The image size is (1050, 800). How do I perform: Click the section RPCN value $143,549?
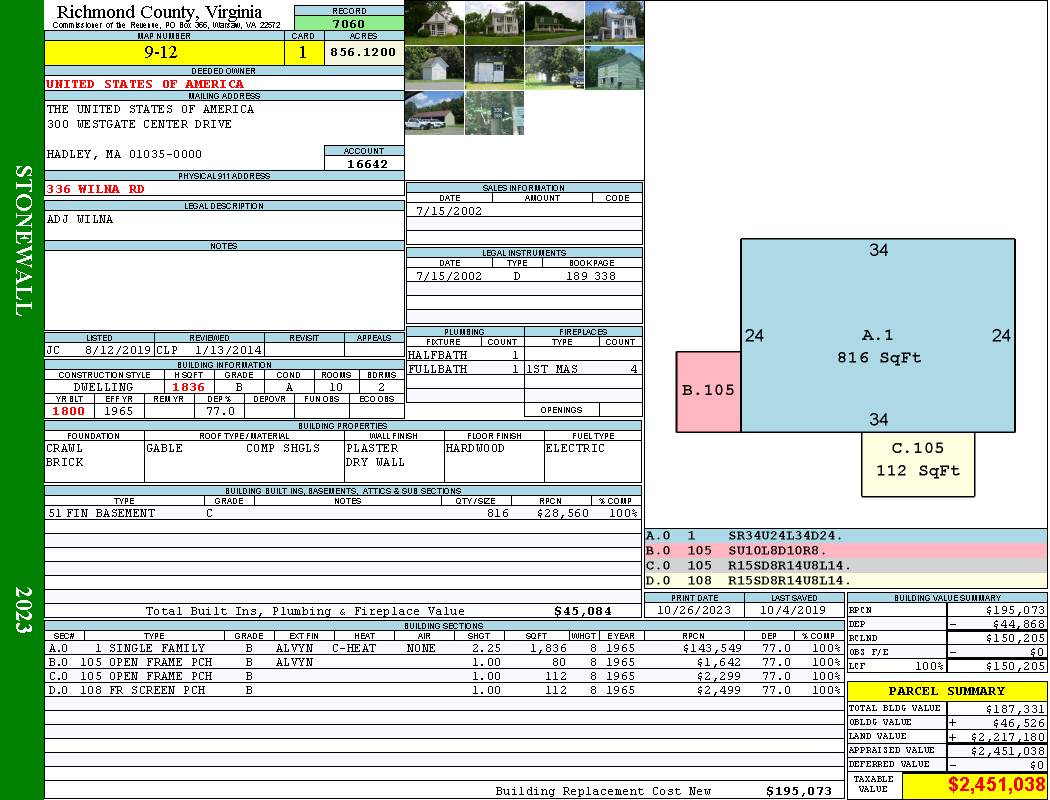pos(711,648)
